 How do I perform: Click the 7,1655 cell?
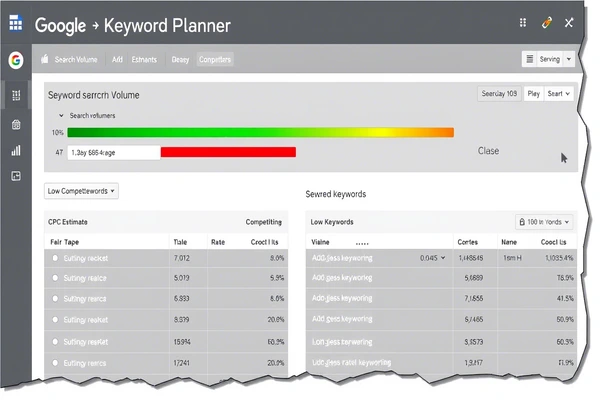[474, 298]
